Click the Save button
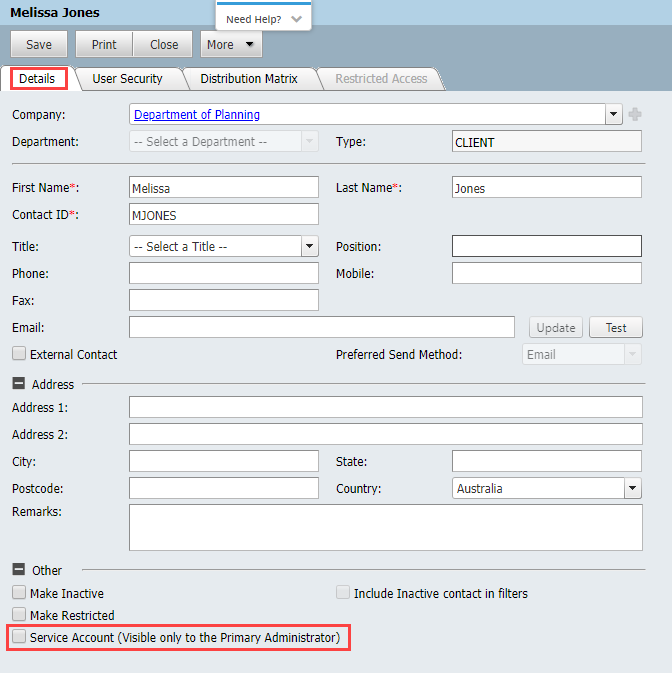Screen dimensions: 672x673 coord(39,45)
